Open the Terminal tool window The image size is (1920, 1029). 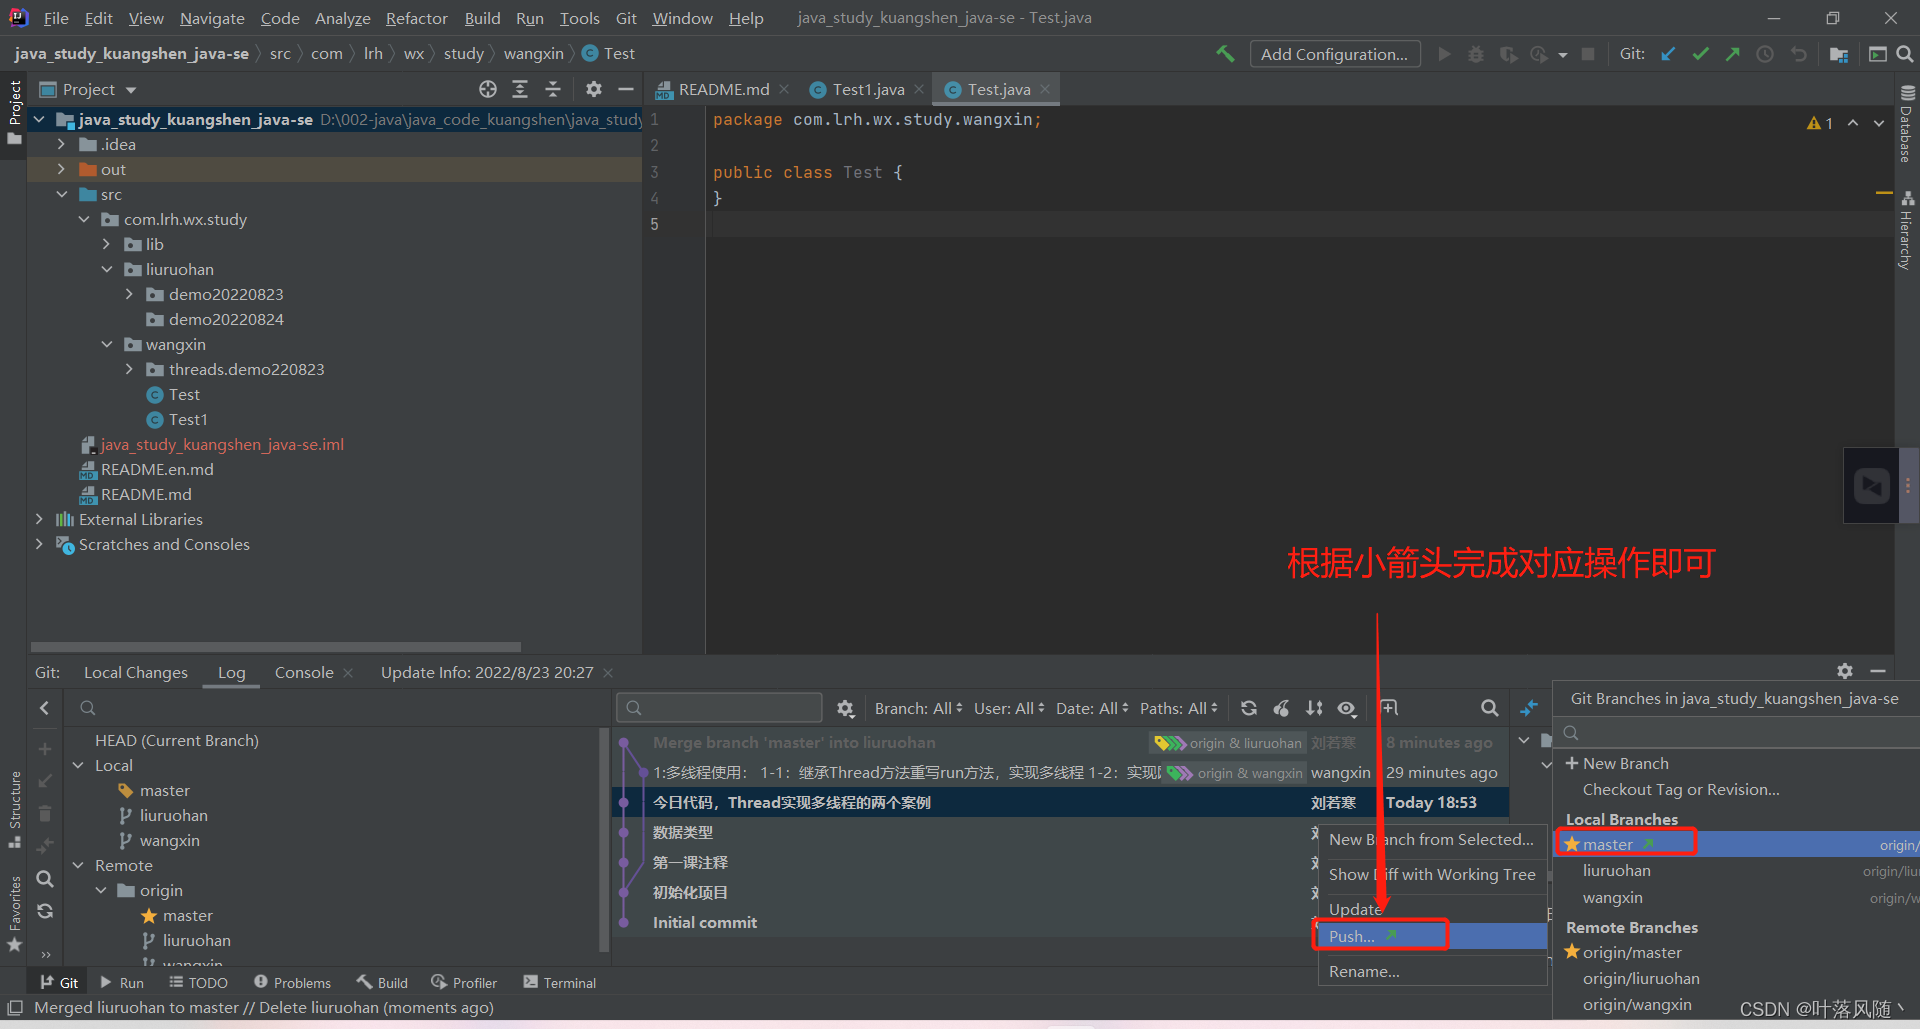pyautogui.click(x=559, y=983)
